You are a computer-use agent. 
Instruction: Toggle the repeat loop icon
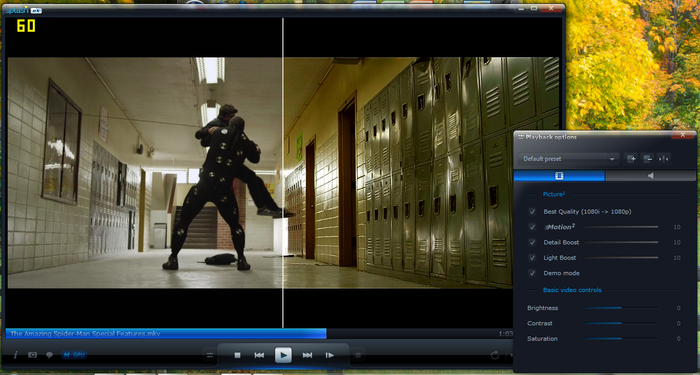[x=495, y=355]
